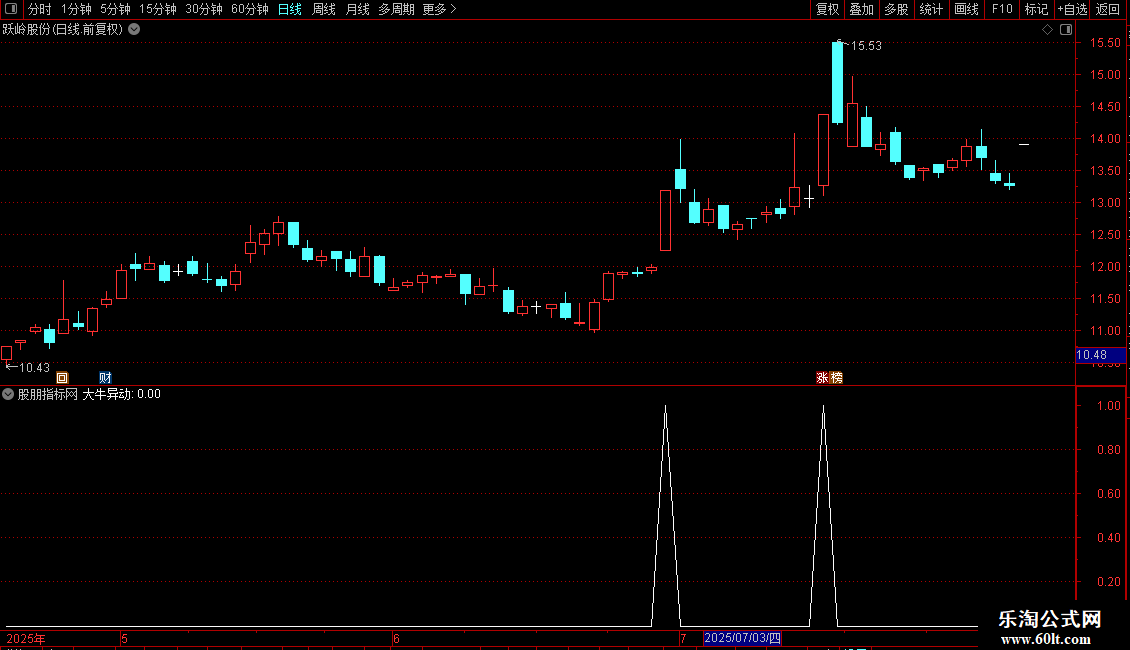Viewport: 1130px width, 650px height.
Task: Select the 日线 daily chart tab
Action: click(290, 9)
